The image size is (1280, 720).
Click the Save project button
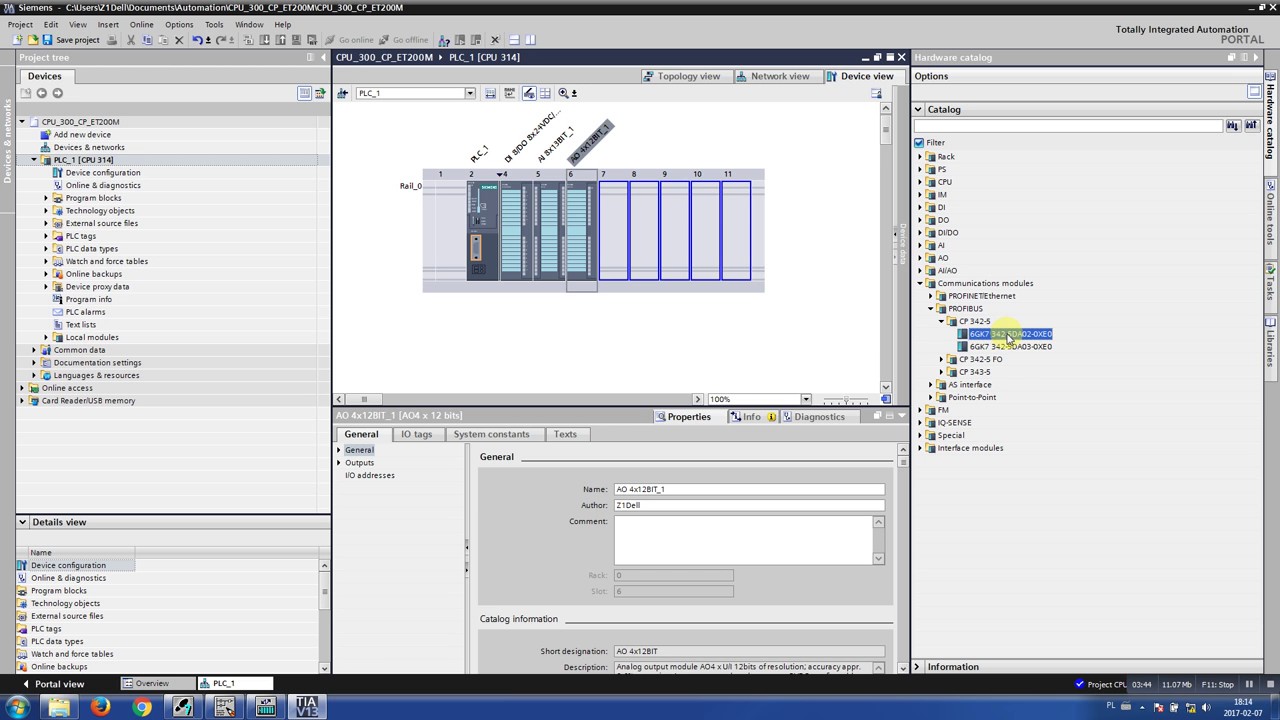coord(71,40)
